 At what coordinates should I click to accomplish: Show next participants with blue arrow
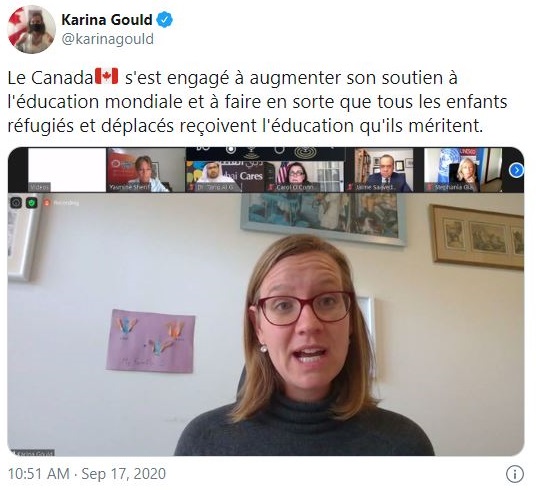516,170
